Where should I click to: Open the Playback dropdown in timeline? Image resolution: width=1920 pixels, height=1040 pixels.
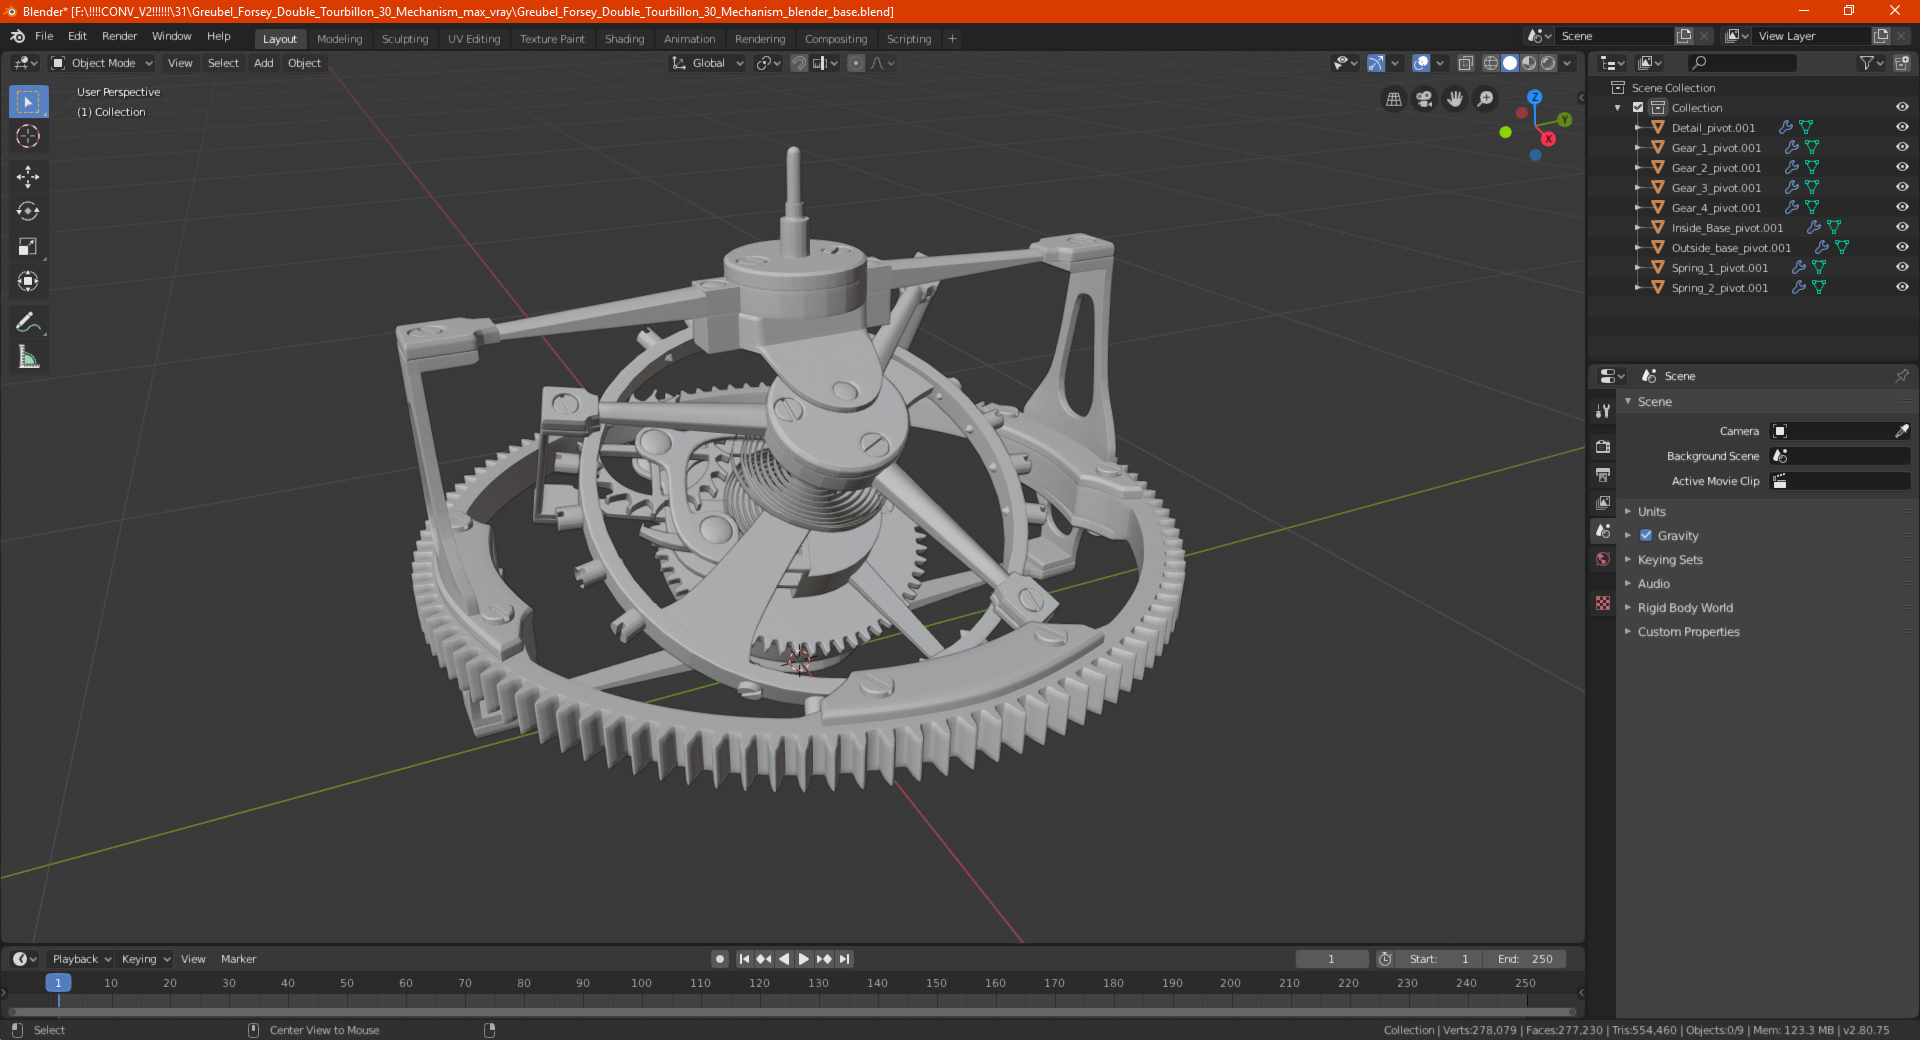click(81, 959)
